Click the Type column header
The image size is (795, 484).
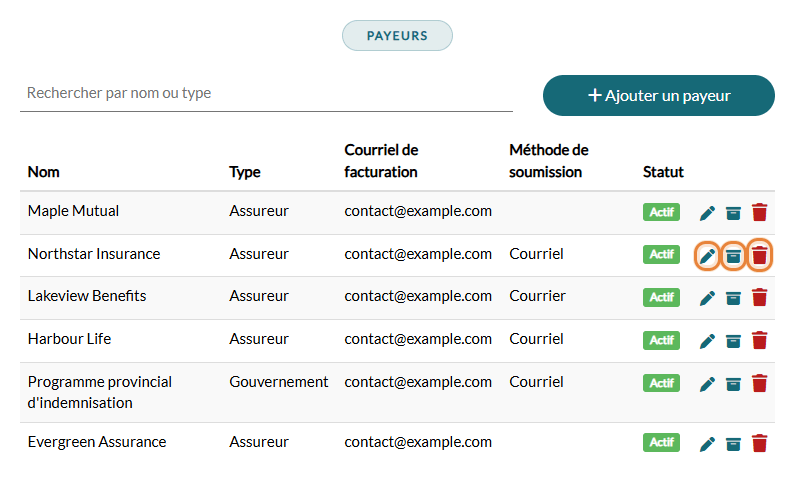tap(245, 172)
